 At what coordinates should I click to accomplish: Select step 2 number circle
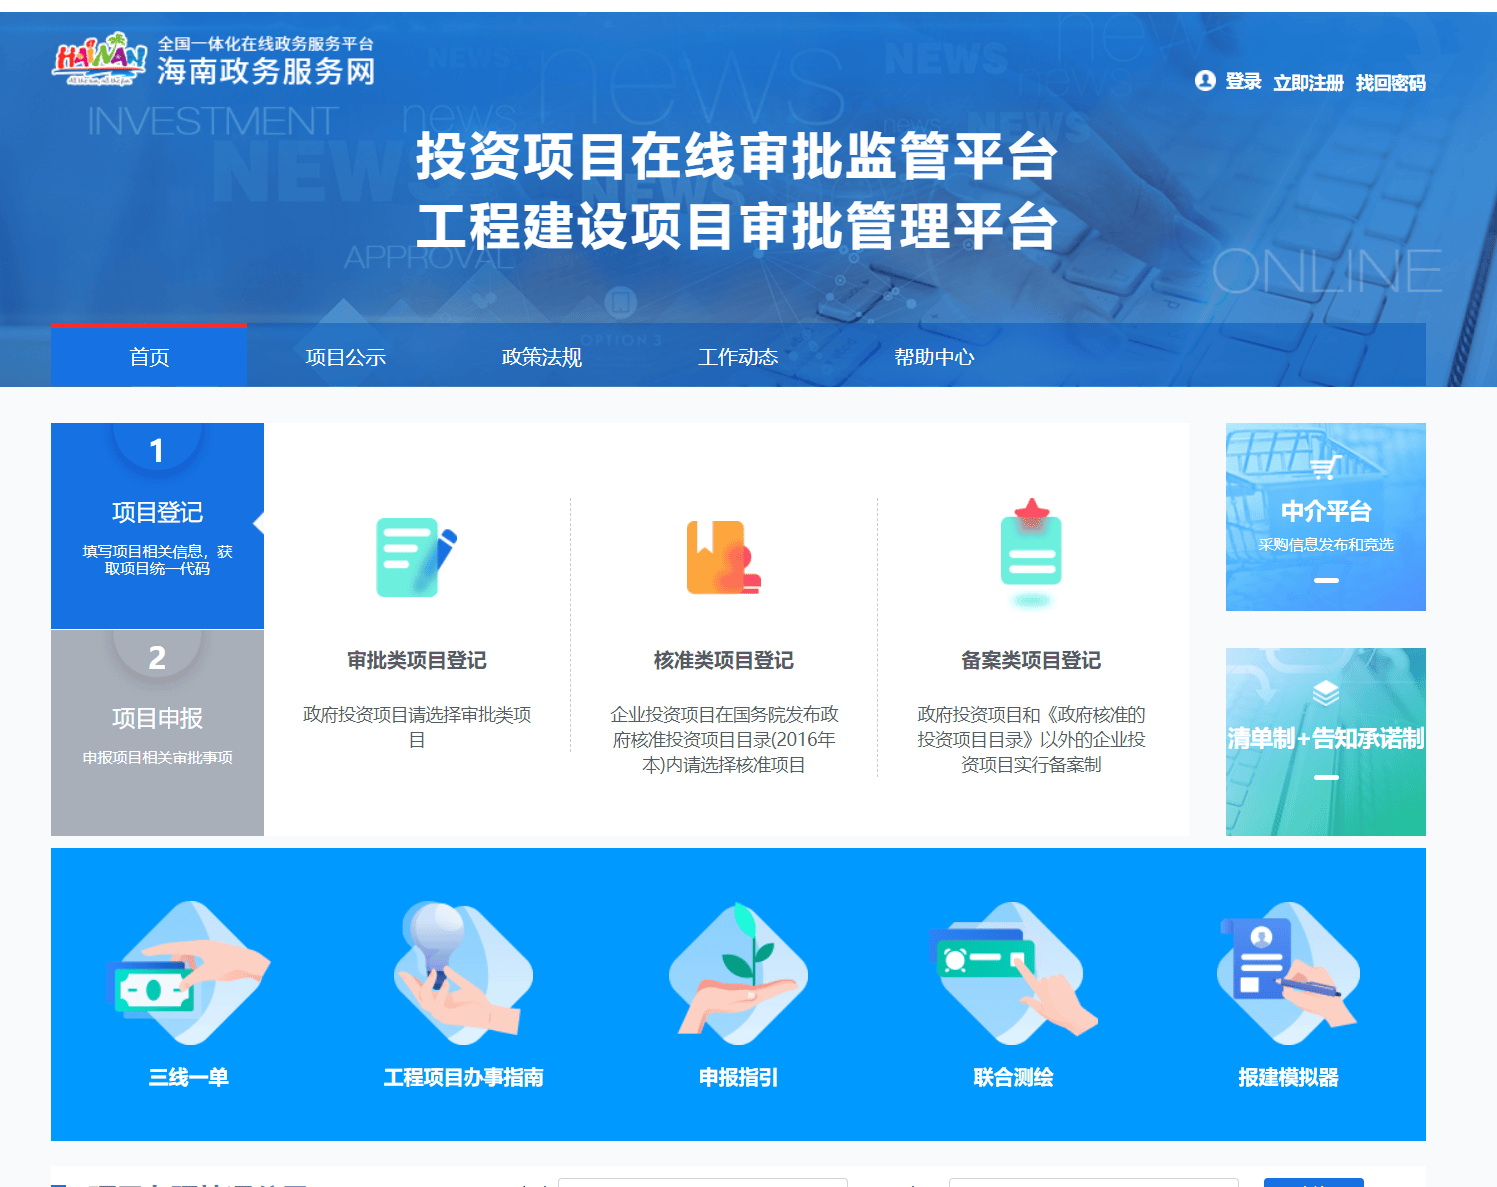pyautogui.click(x=157, y=655)
